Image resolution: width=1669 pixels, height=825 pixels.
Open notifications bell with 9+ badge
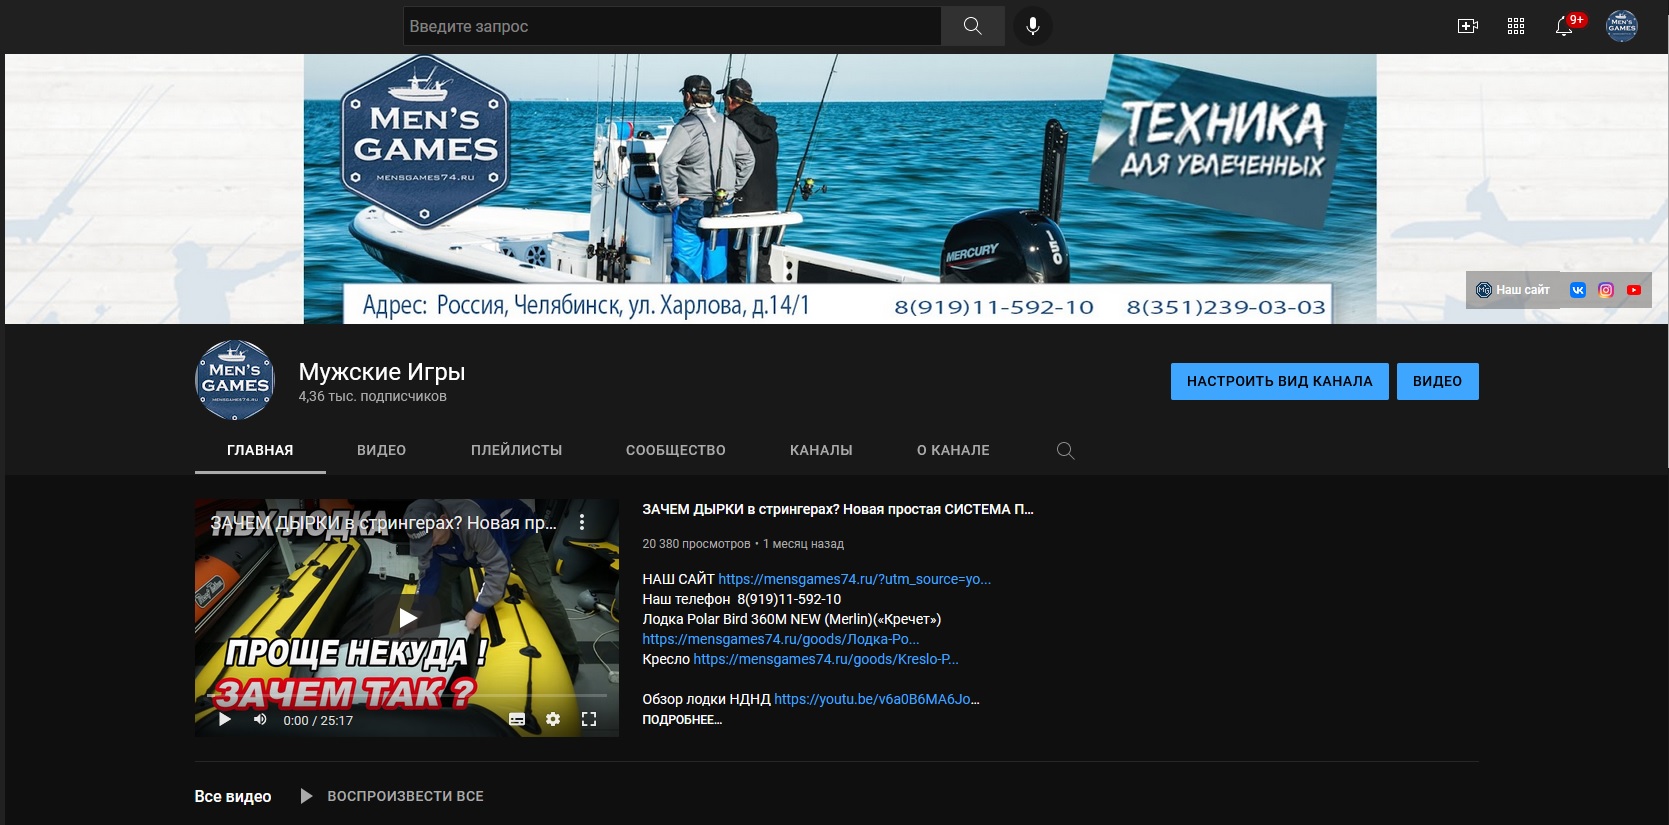[x=1565, y=26]
